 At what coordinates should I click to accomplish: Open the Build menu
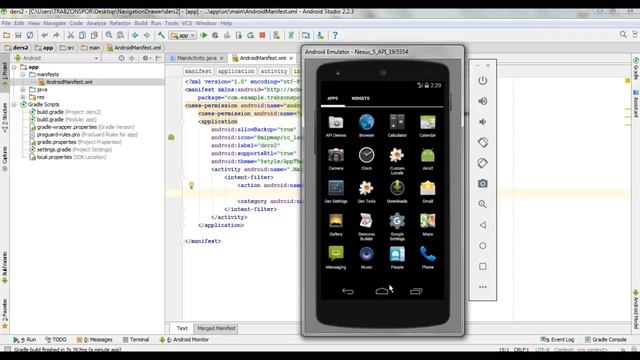pos(141,23)
